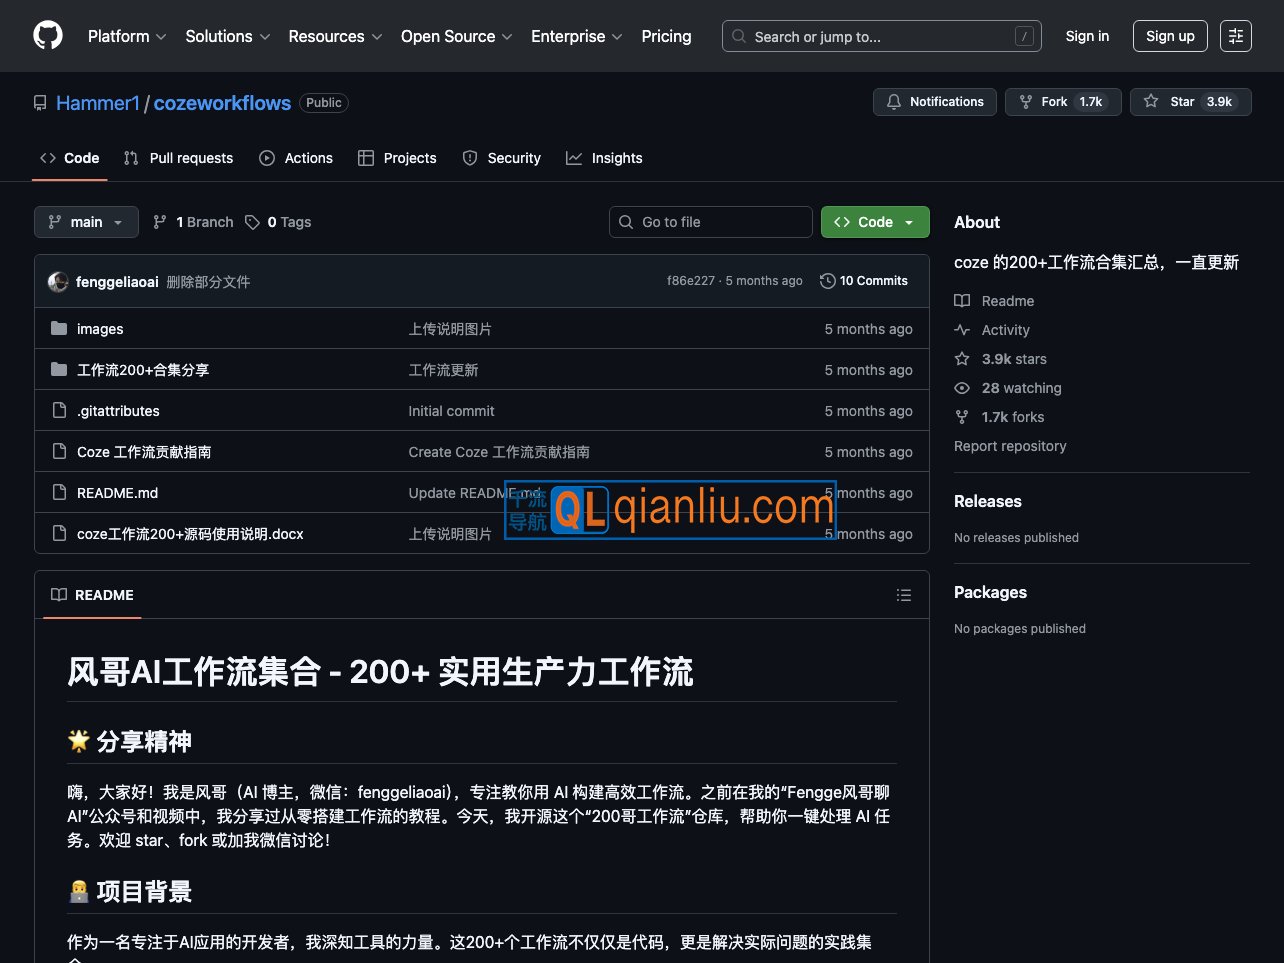Click the star icon beside 3.9k stars
This screenshot has height=963, width=1284.
click(961, 359)
